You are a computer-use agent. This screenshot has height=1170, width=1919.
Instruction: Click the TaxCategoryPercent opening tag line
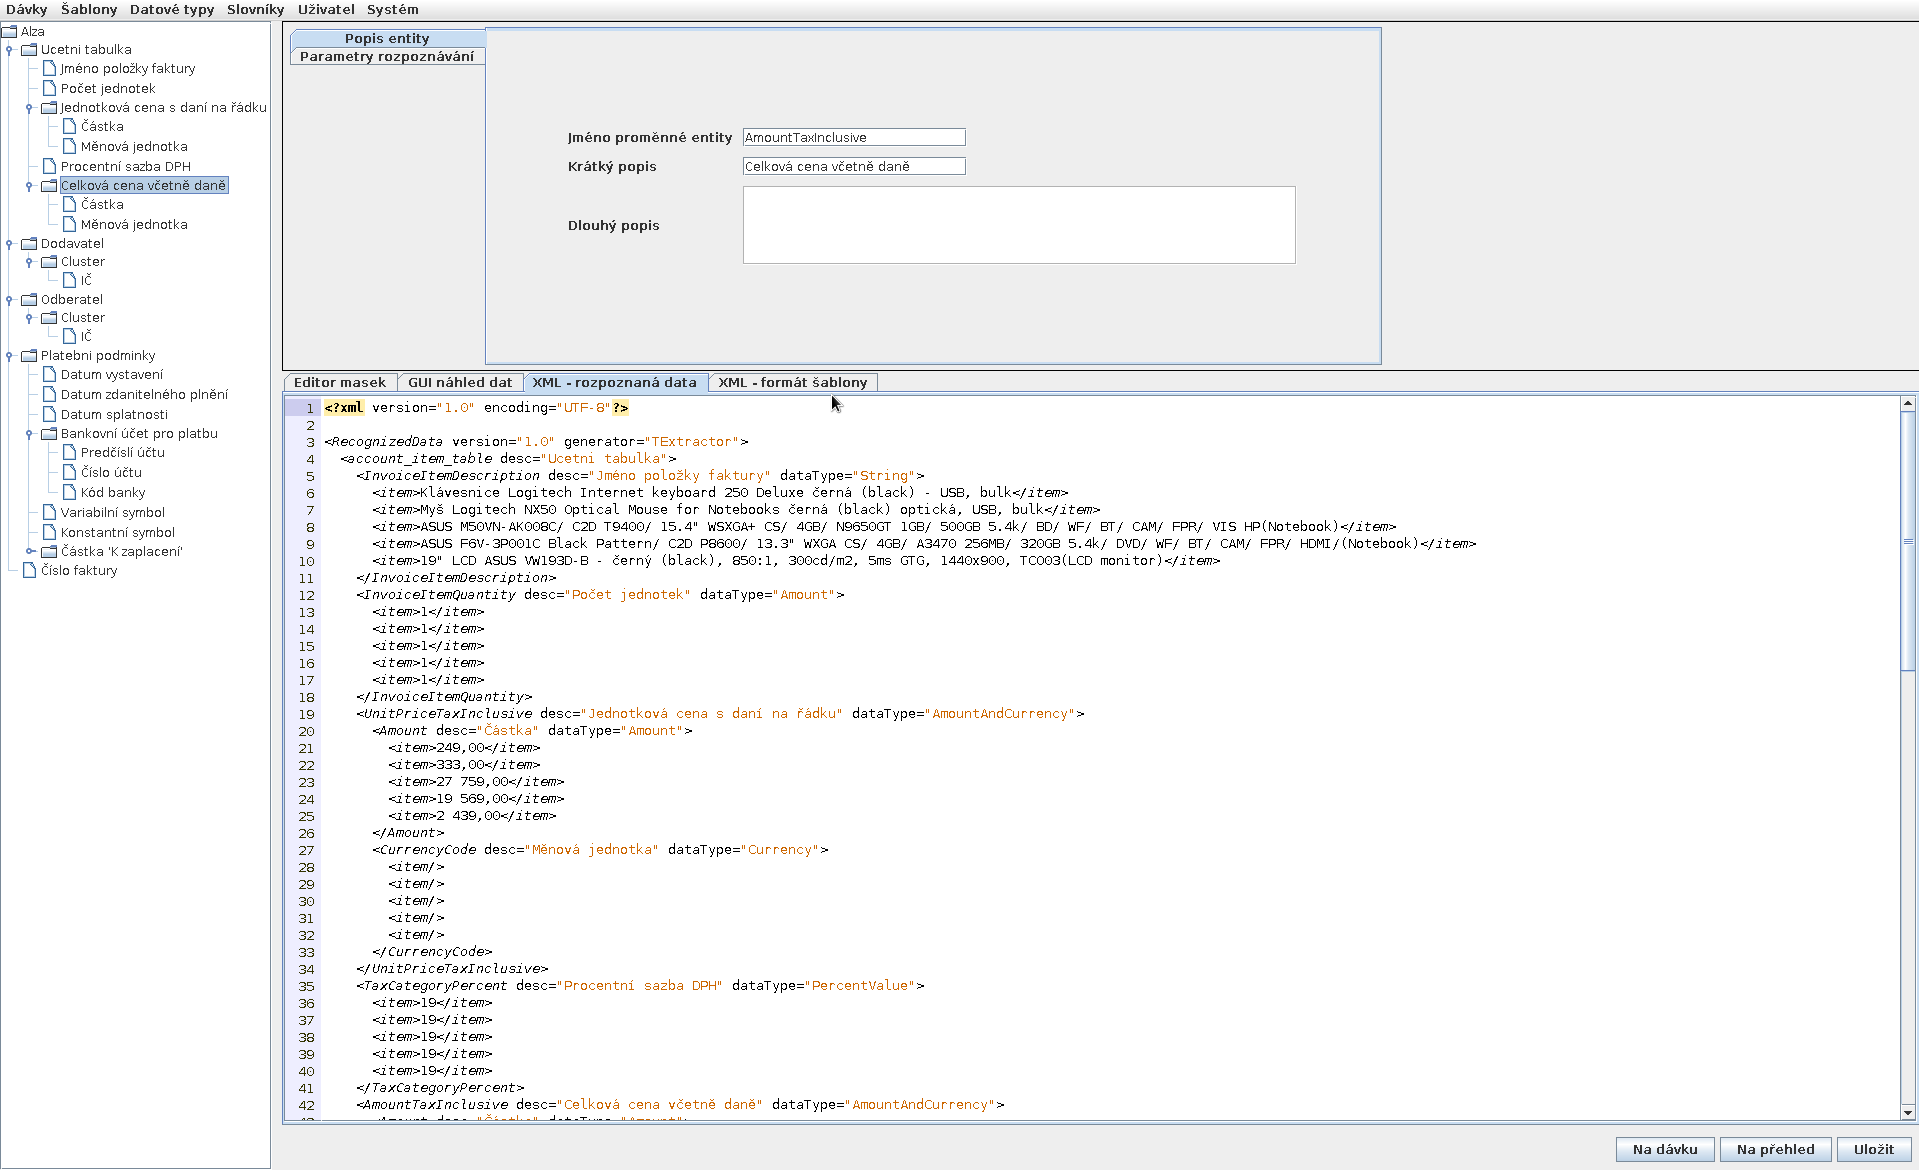pyautogui.click(x=640, y=986)
